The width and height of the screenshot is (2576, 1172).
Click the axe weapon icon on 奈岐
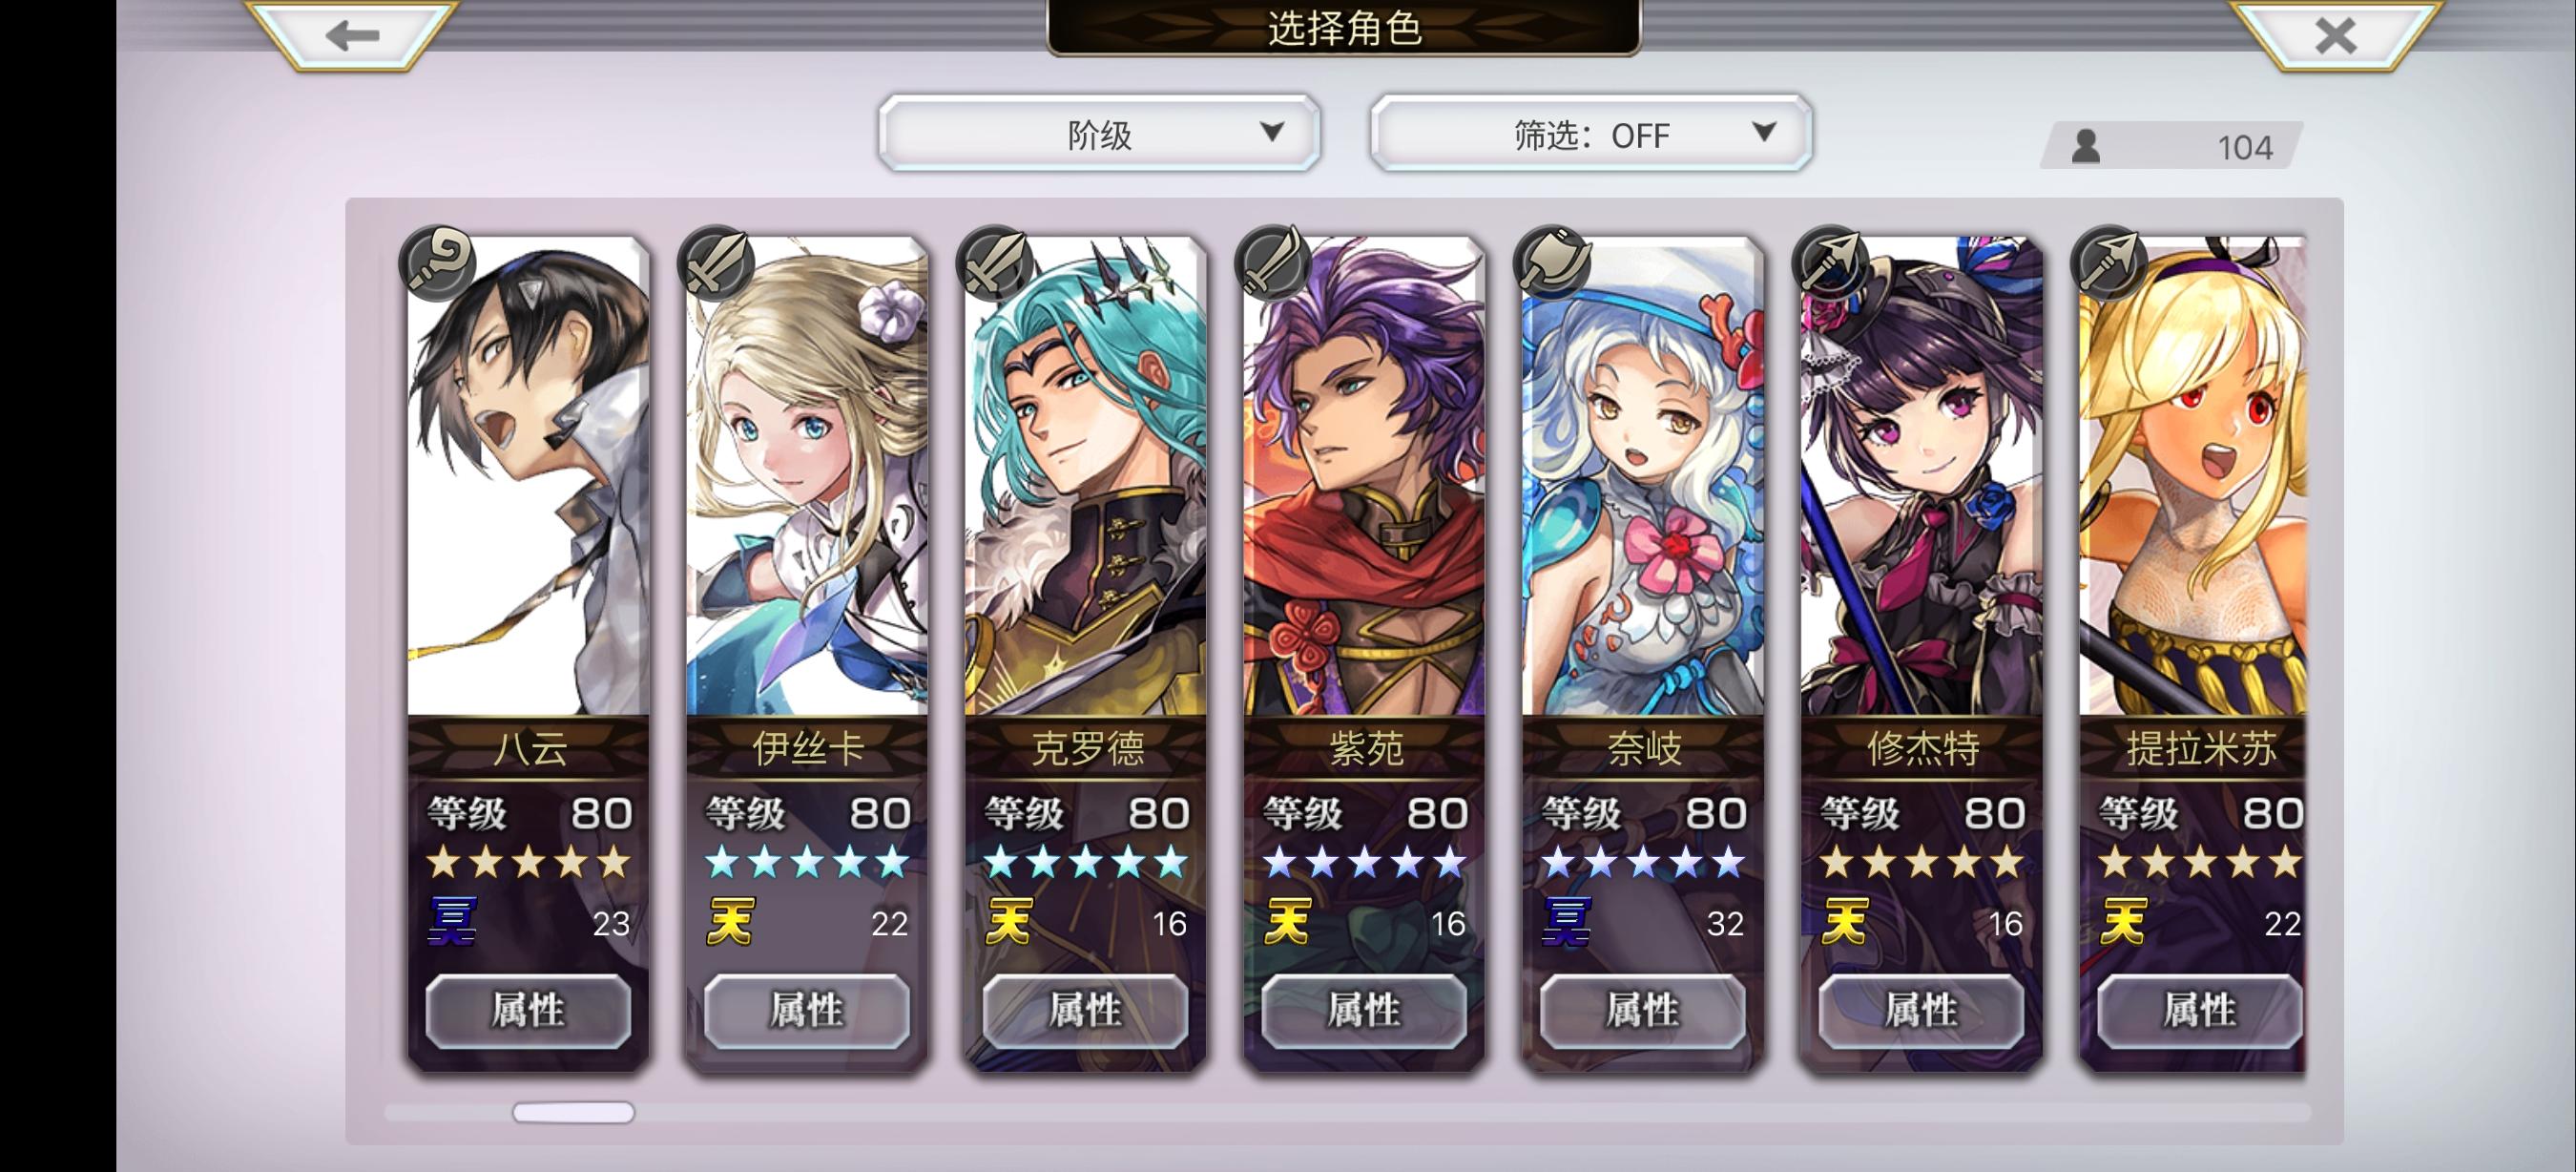click(1552, 264)
